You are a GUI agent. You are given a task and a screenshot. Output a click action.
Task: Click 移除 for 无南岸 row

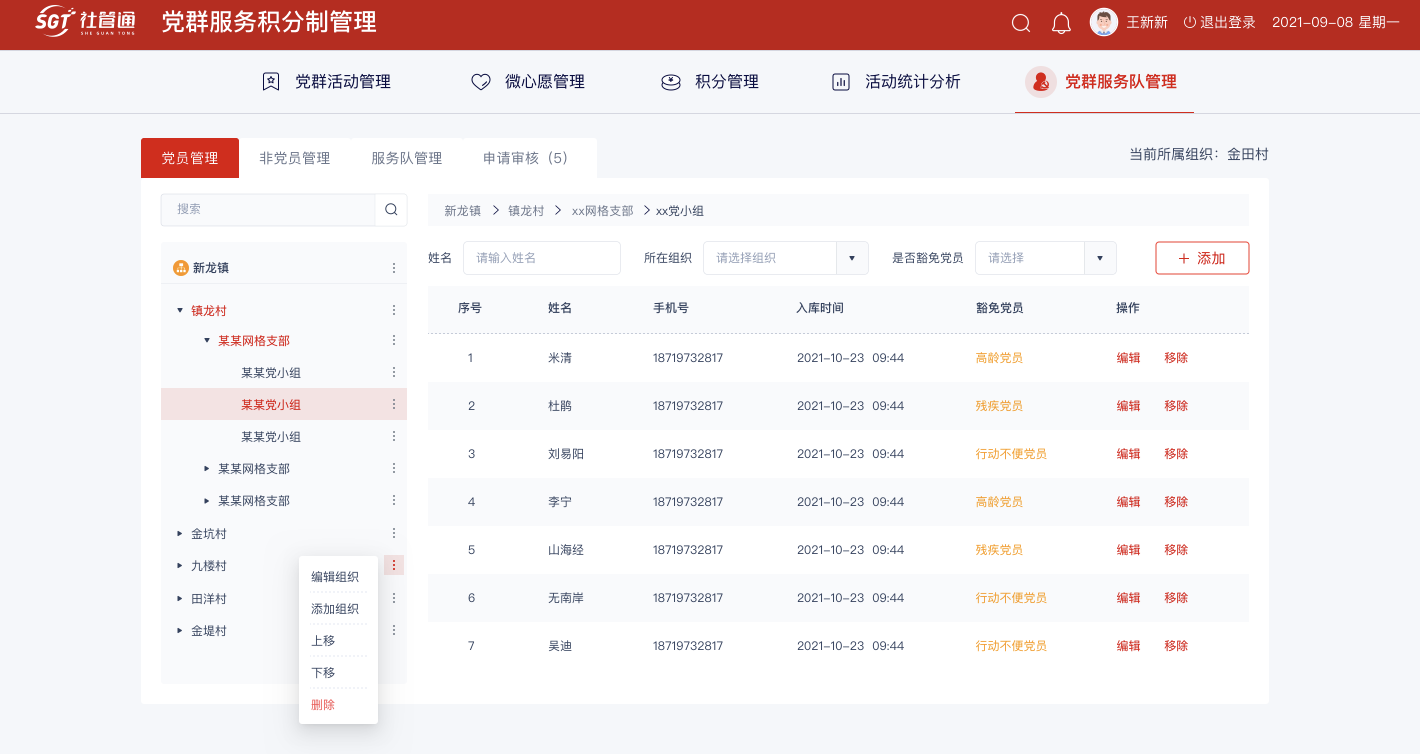[1176, 598]
